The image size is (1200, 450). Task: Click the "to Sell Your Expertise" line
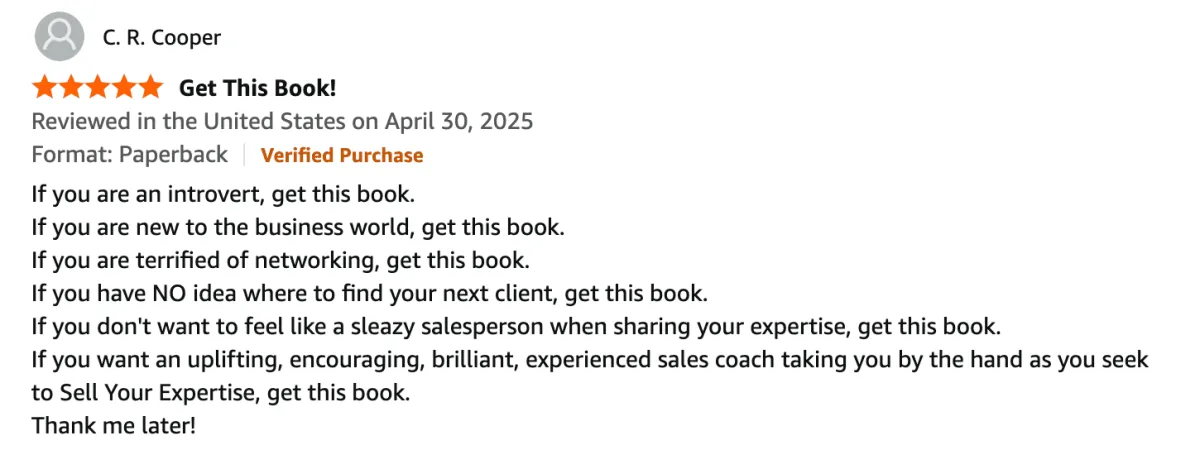pyautogui.click(x=221, y=392)
